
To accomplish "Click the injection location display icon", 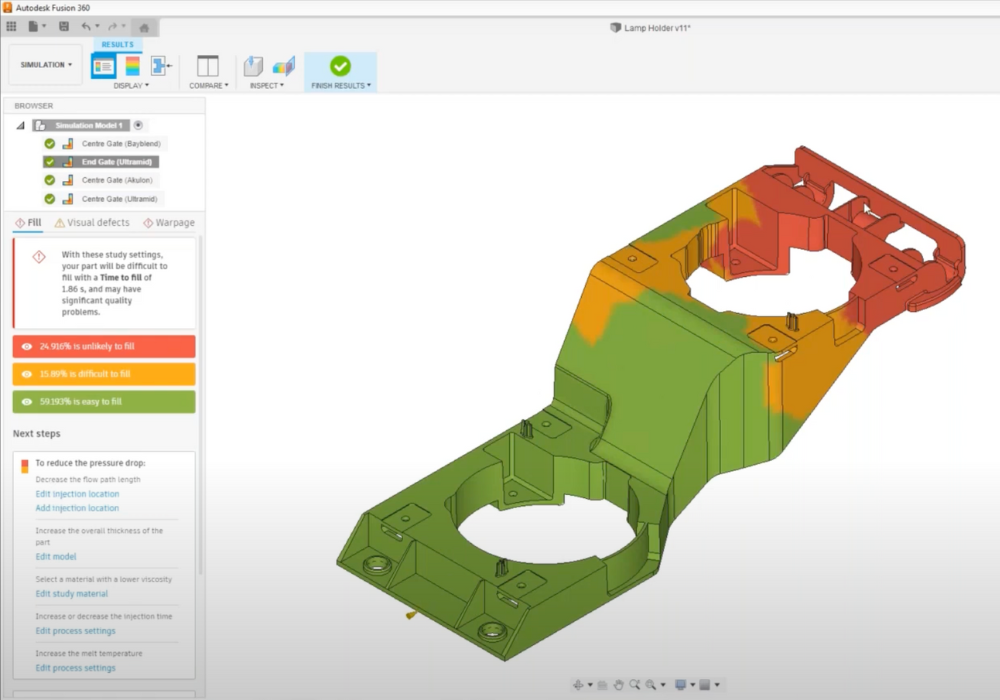I will tap(161, 66).
